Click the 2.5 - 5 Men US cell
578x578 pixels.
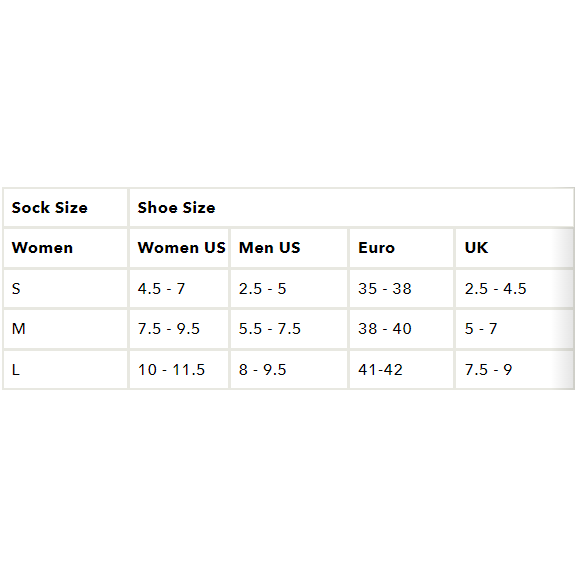(x=289, y=289)
